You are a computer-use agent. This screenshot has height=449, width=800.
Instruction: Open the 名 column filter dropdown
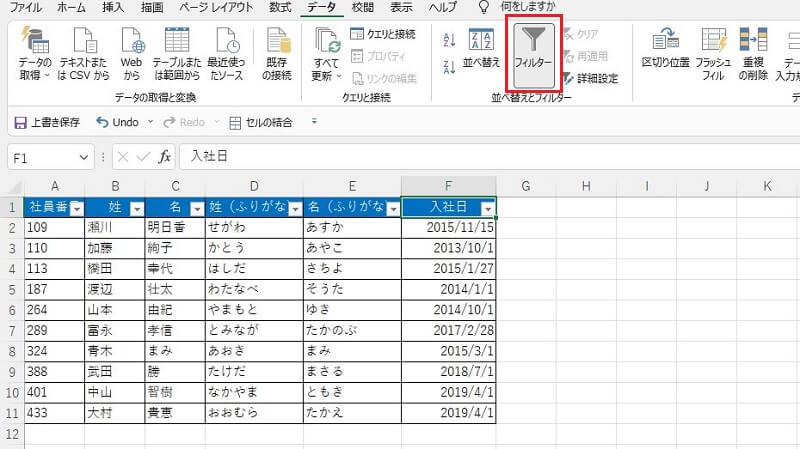[197, 208]
